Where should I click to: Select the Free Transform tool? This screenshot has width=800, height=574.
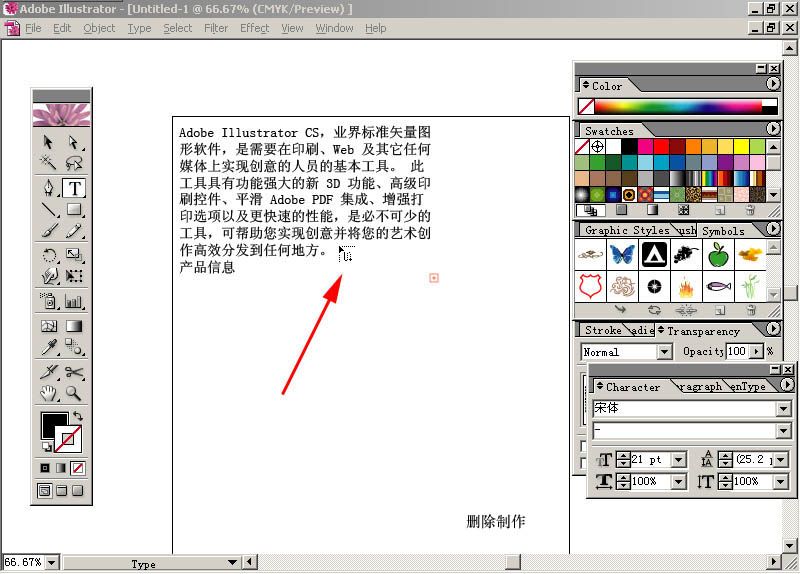point(74,276)
